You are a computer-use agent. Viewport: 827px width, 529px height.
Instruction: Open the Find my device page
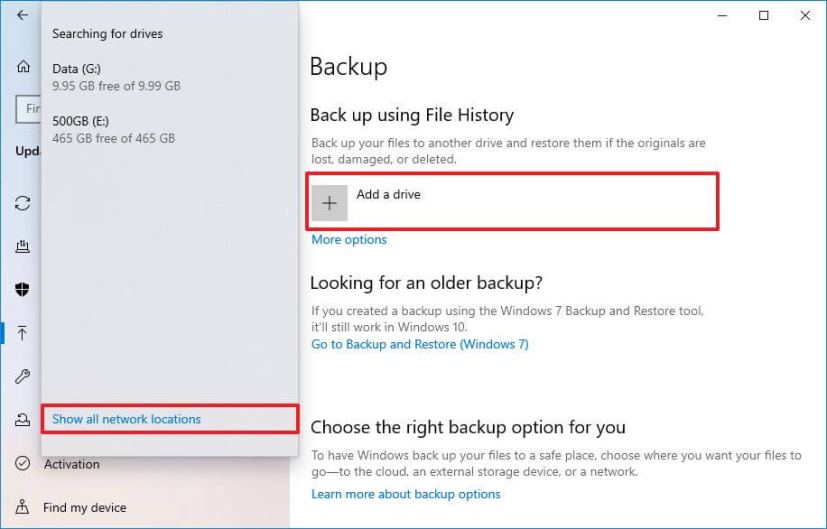tap(84, 507)
